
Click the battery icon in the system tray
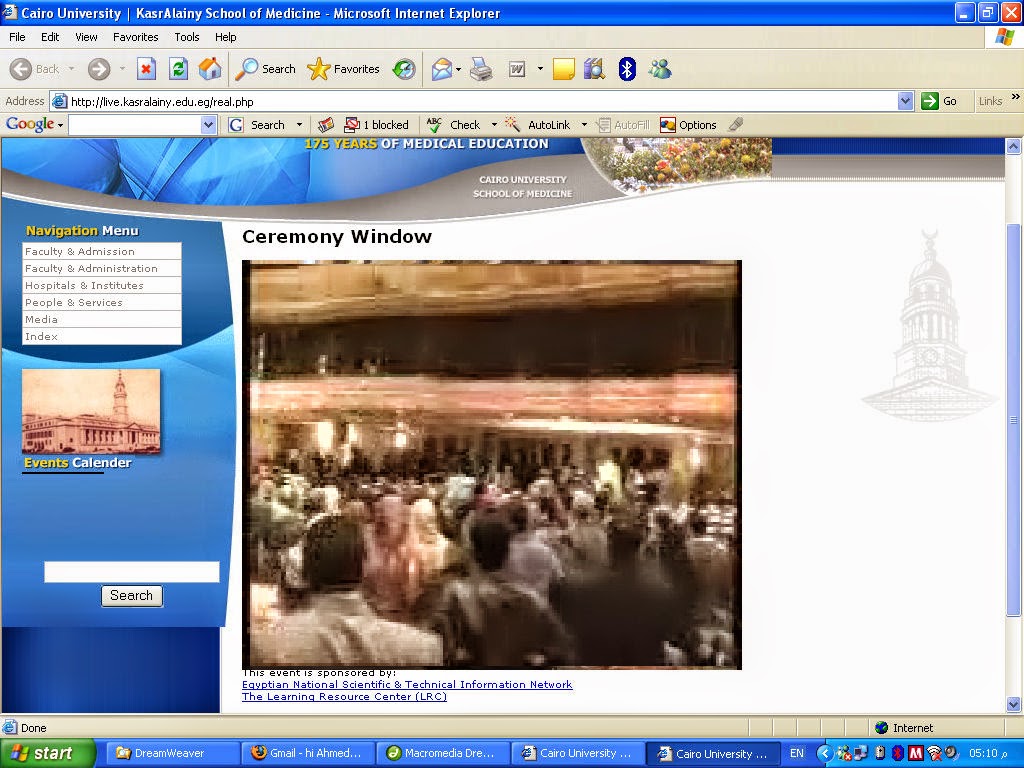point(880,753)
